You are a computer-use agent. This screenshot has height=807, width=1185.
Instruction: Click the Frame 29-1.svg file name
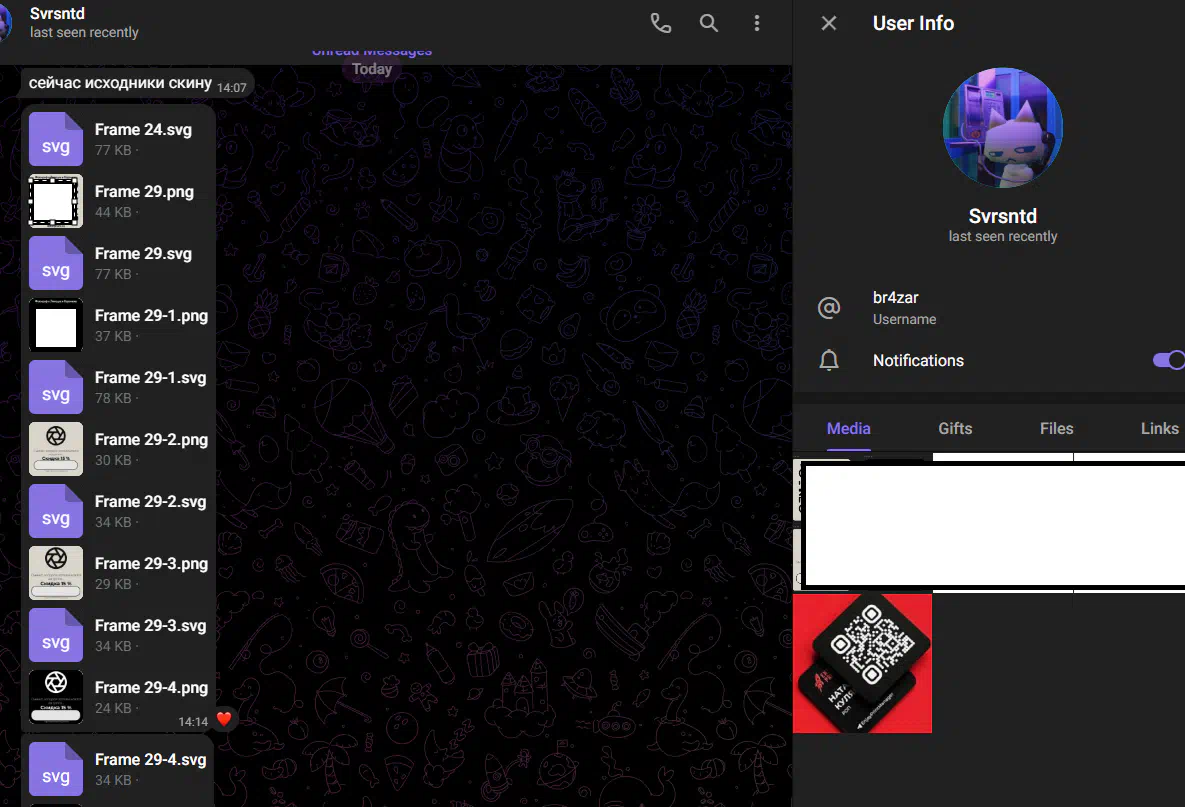(x=150, y=378)
